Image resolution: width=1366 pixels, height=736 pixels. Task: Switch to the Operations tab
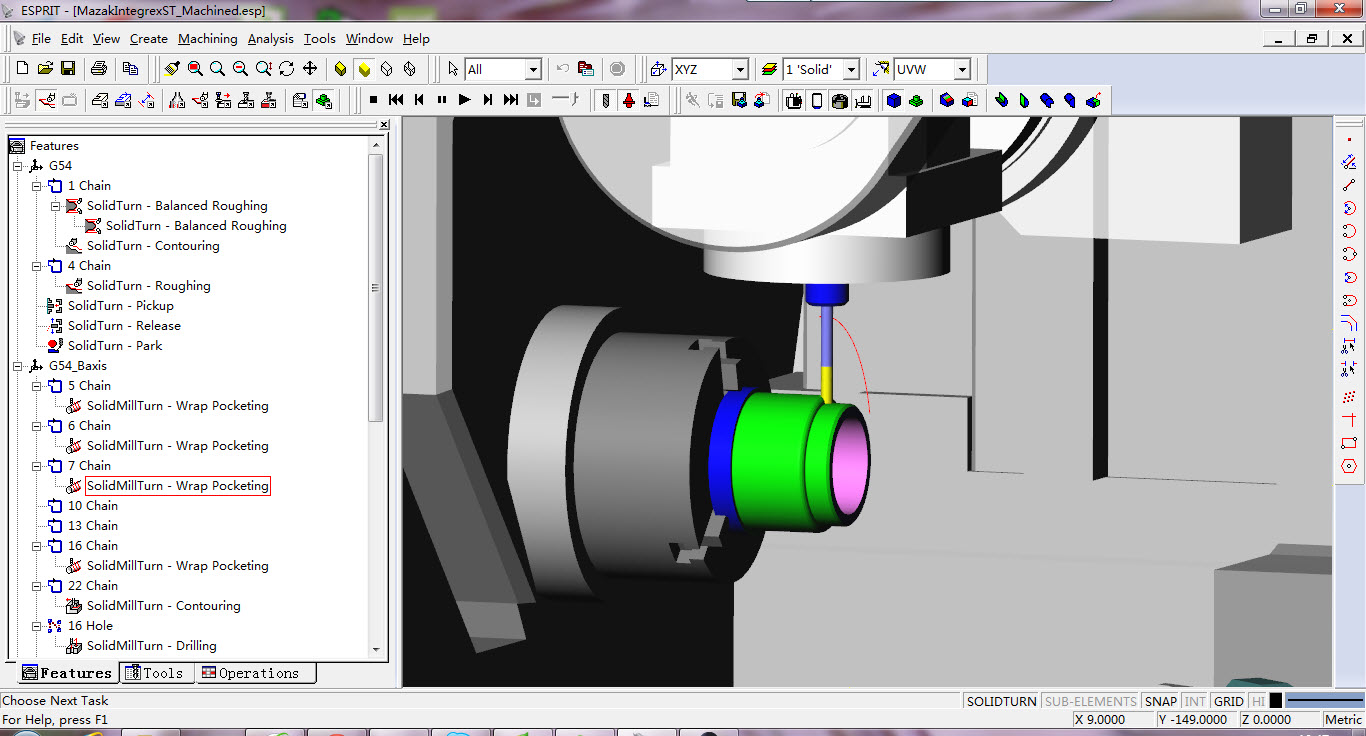click(254, 673)
